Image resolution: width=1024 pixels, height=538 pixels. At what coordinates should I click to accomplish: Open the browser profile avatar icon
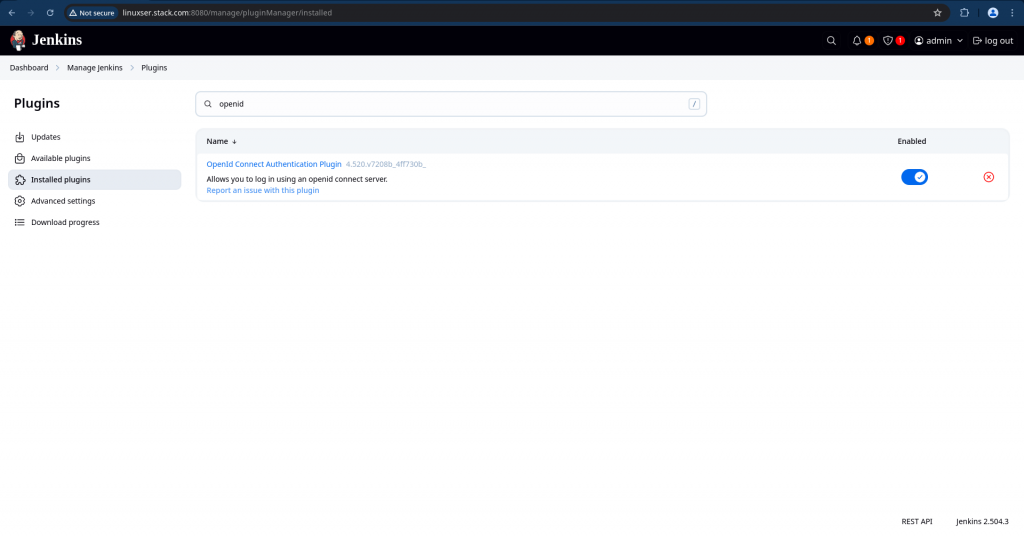click(993, 12)
